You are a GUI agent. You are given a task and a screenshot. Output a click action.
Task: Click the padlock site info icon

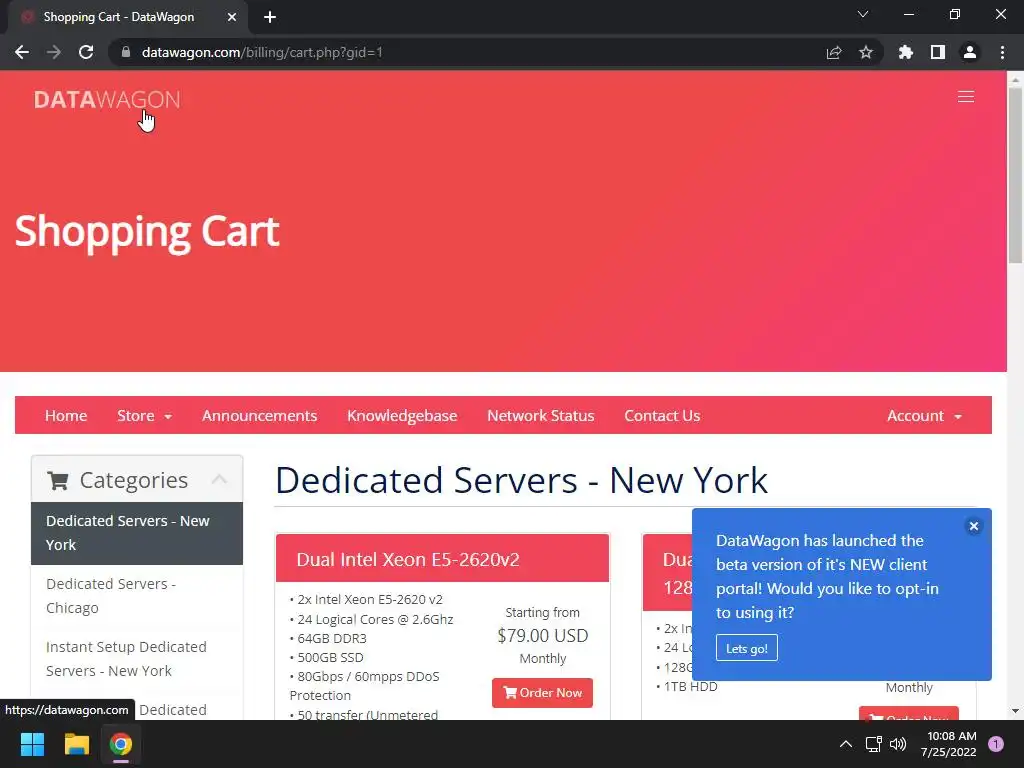click(x=126, y=52)
